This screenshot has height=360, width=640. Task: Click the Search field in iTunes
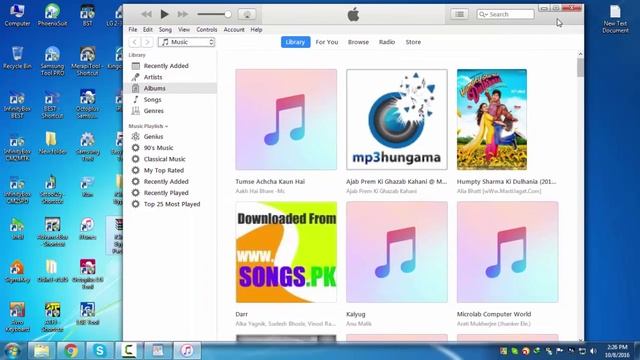click(505, 14)
